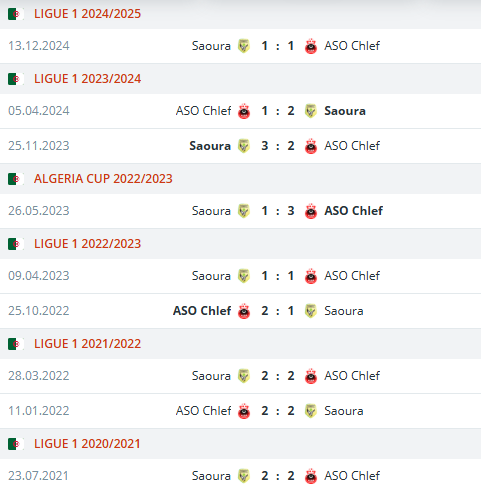Click Saoura crest in 25.10.2022 match
This screenshot has width=481, height=493.
[311, 311]
